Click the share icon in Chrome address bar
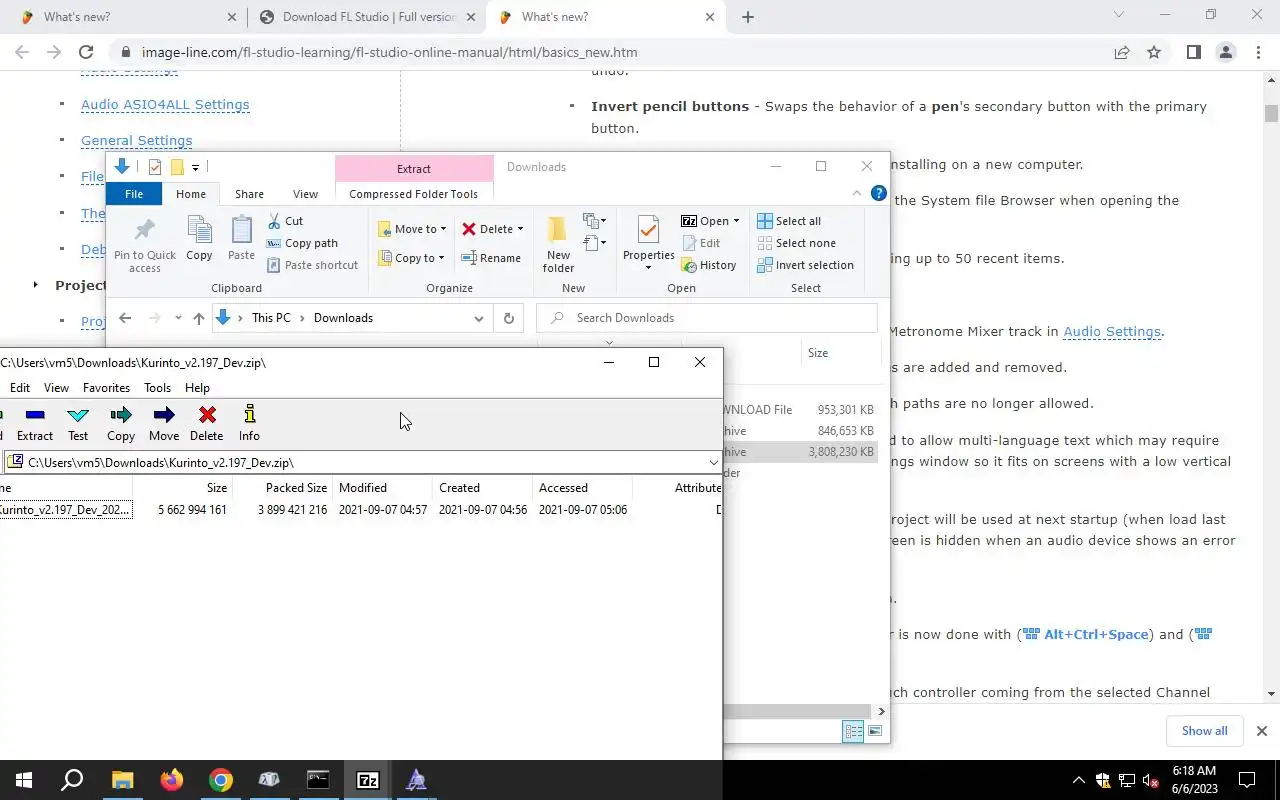The height and width of the screenshot is (800, 1280). point(1122,52)
